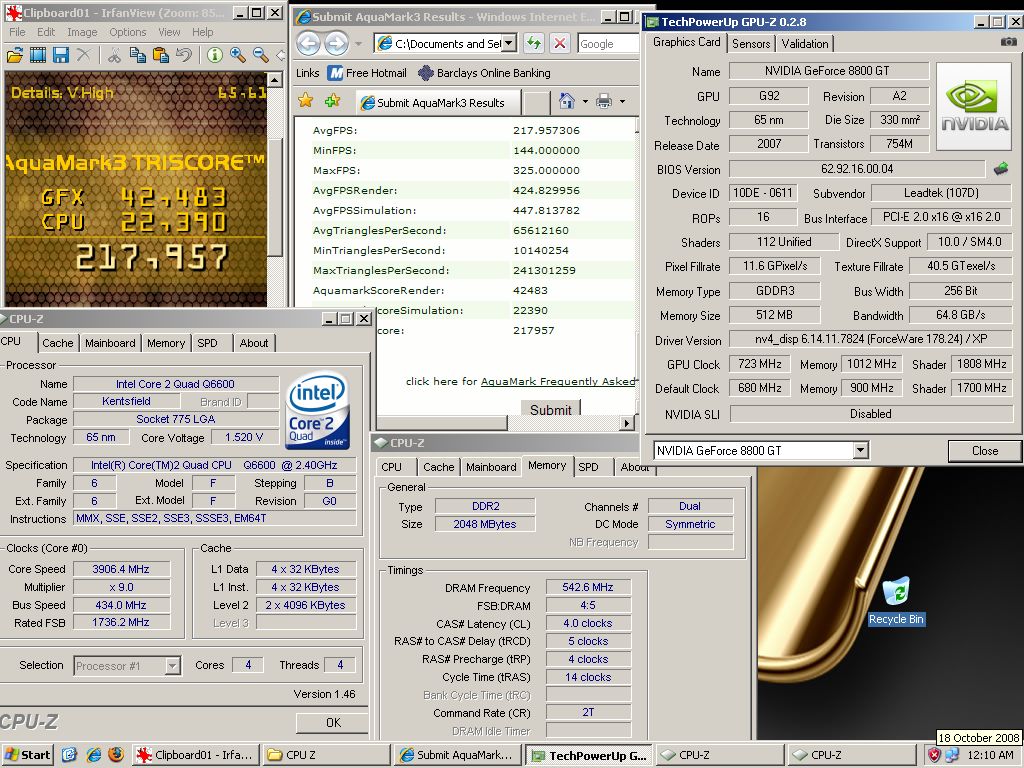The width and height of the screenshot is (1024, 768).
Task: Open Favorites Center star icon
Action: [305, 101]
